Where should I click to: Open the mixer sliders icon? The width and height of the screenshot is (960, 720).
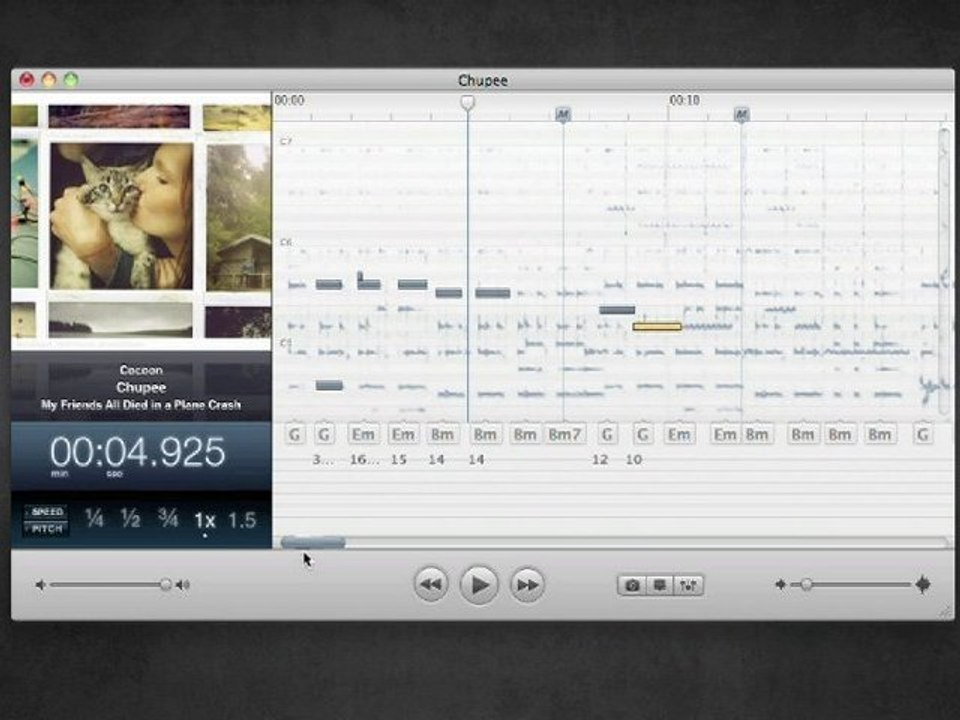(x=688, y=585)
